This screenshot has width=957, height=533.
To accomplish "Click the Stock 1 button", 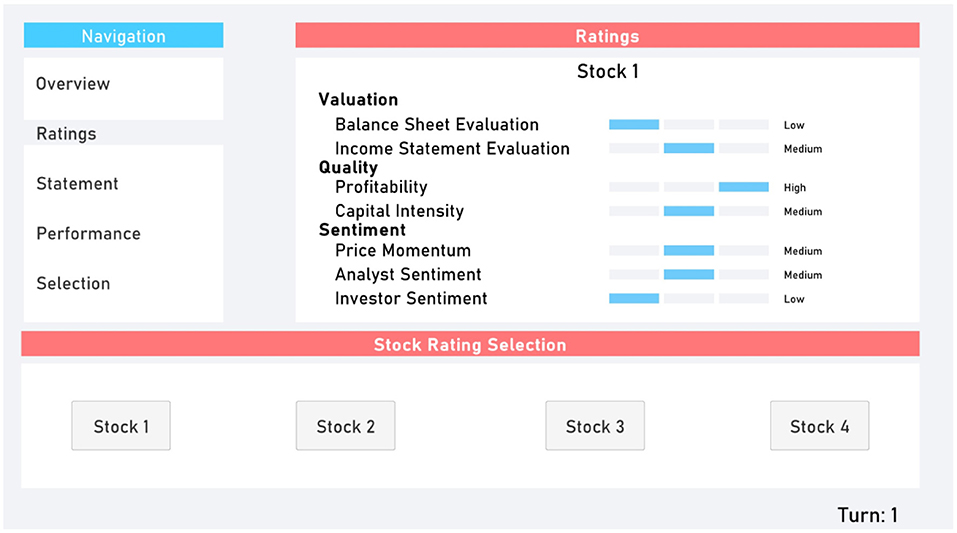I will click(121, 426).
